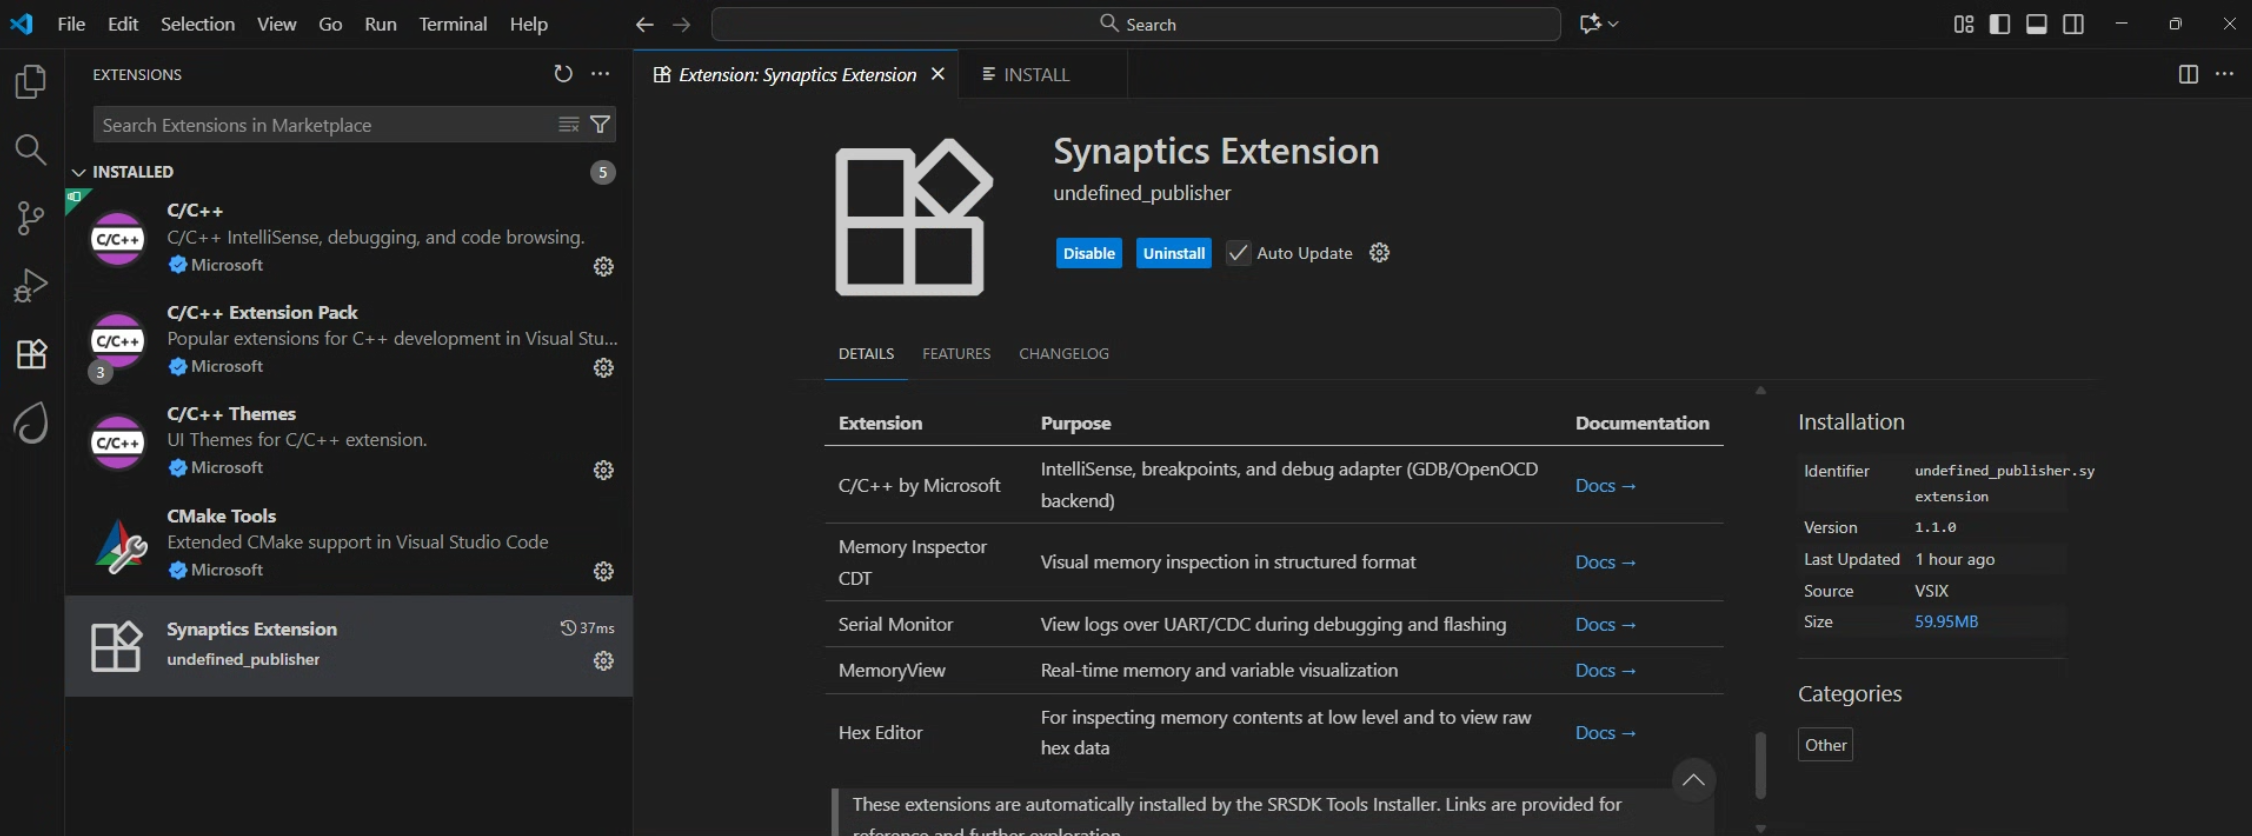Open manage gear for CMake Tools
This screenshot has height=836, width=2252.
pyautogui.click(x=603, y=571)
